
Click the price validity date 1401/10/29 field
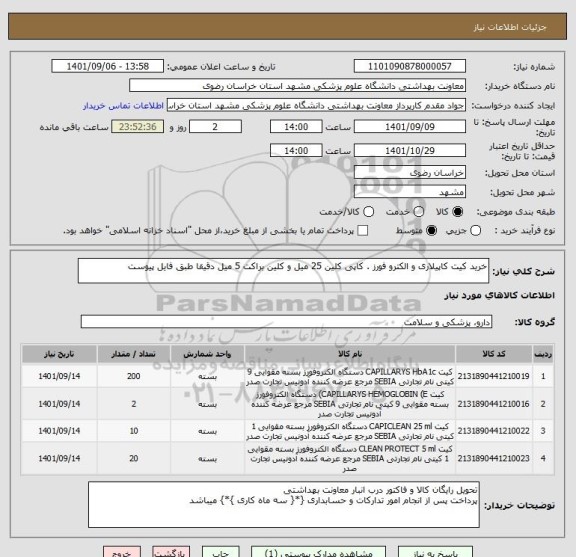click(x=410, y=151)
